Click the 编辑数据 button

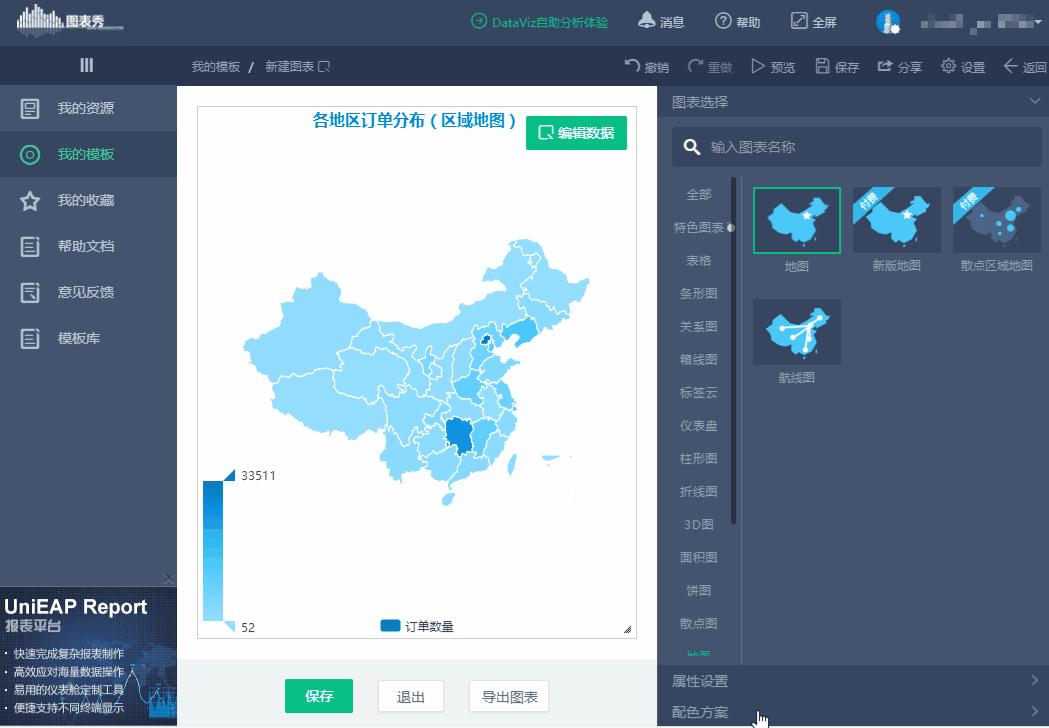[576, 131]
